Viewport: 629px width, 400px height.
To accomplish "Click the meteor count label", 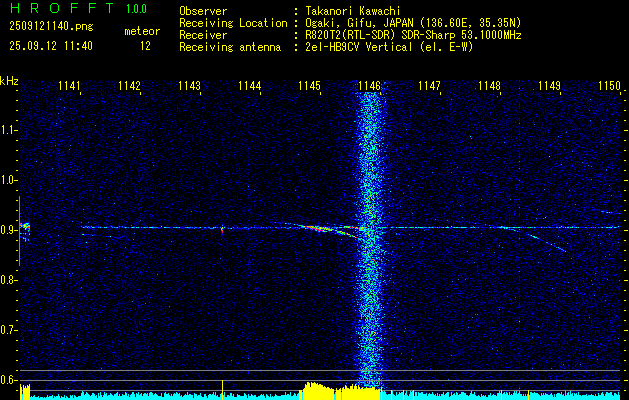I will tap(142, 31).
